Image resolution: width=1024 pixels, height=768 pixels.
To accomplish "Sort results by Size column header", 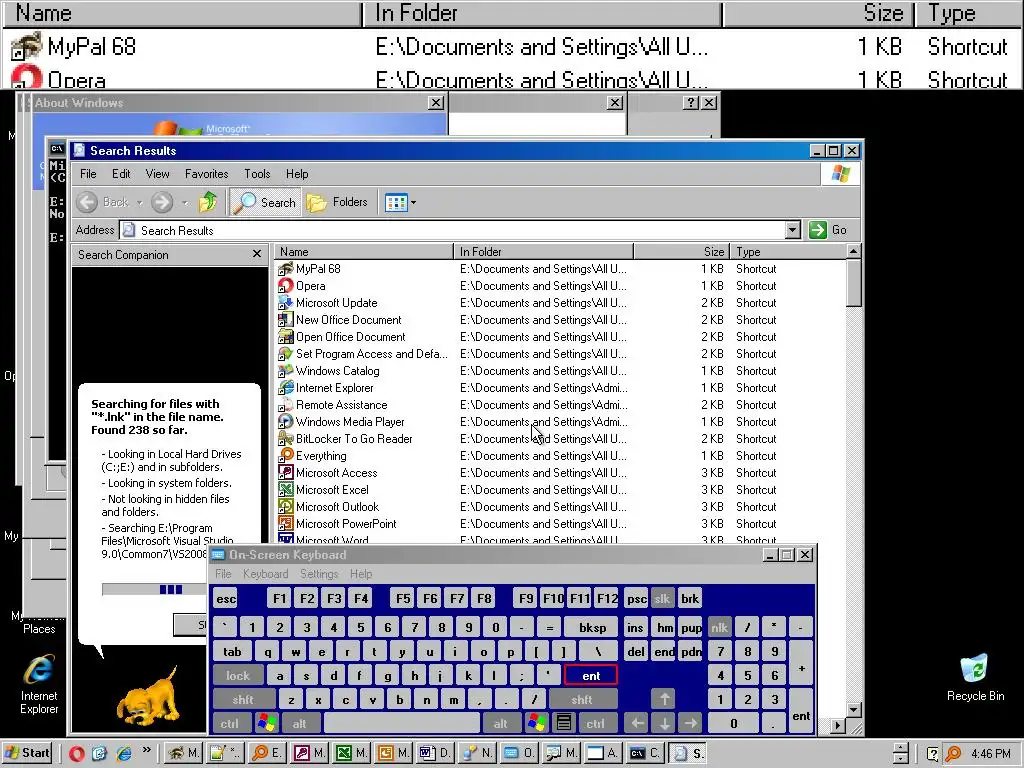I will coord(681,251).
